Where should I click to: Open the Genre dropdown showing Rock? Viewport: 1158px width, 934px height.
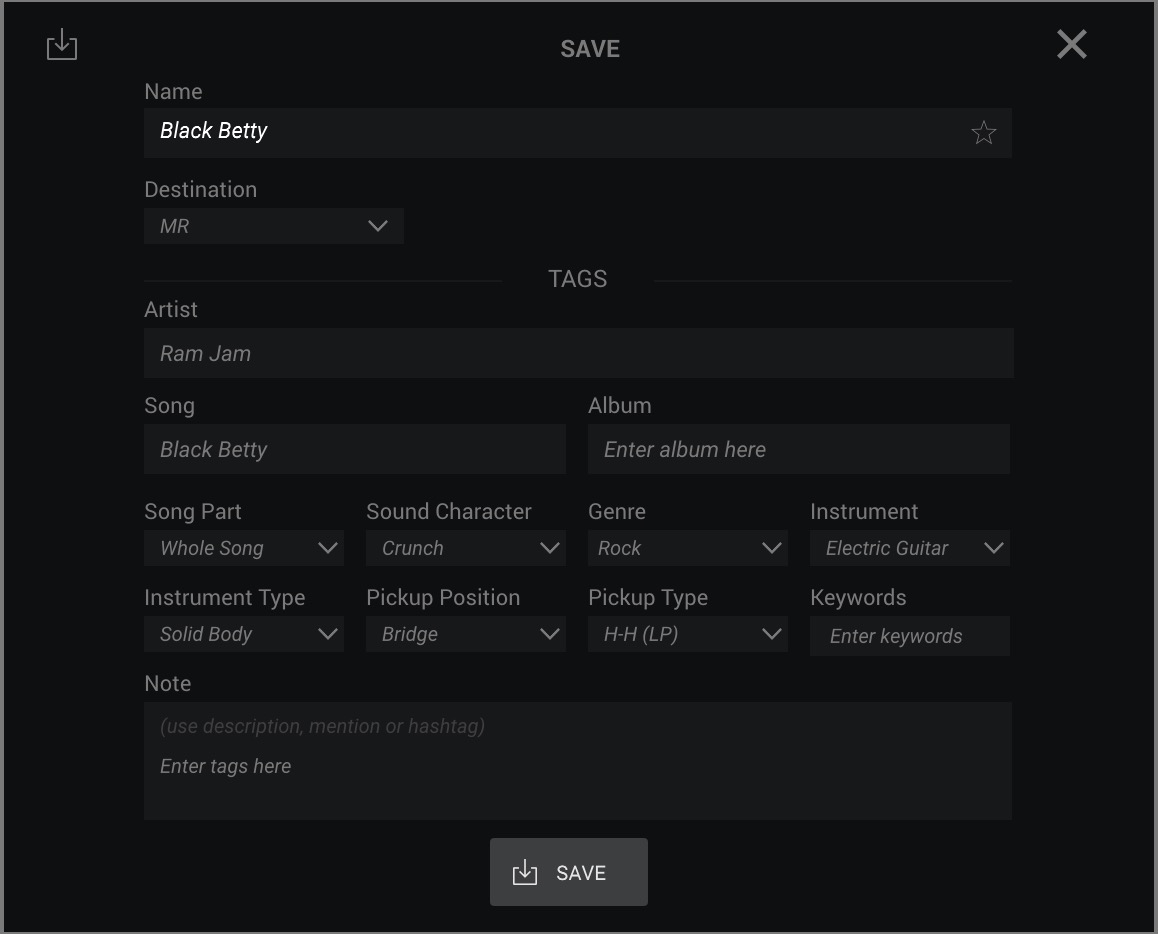tap(688, 548)
